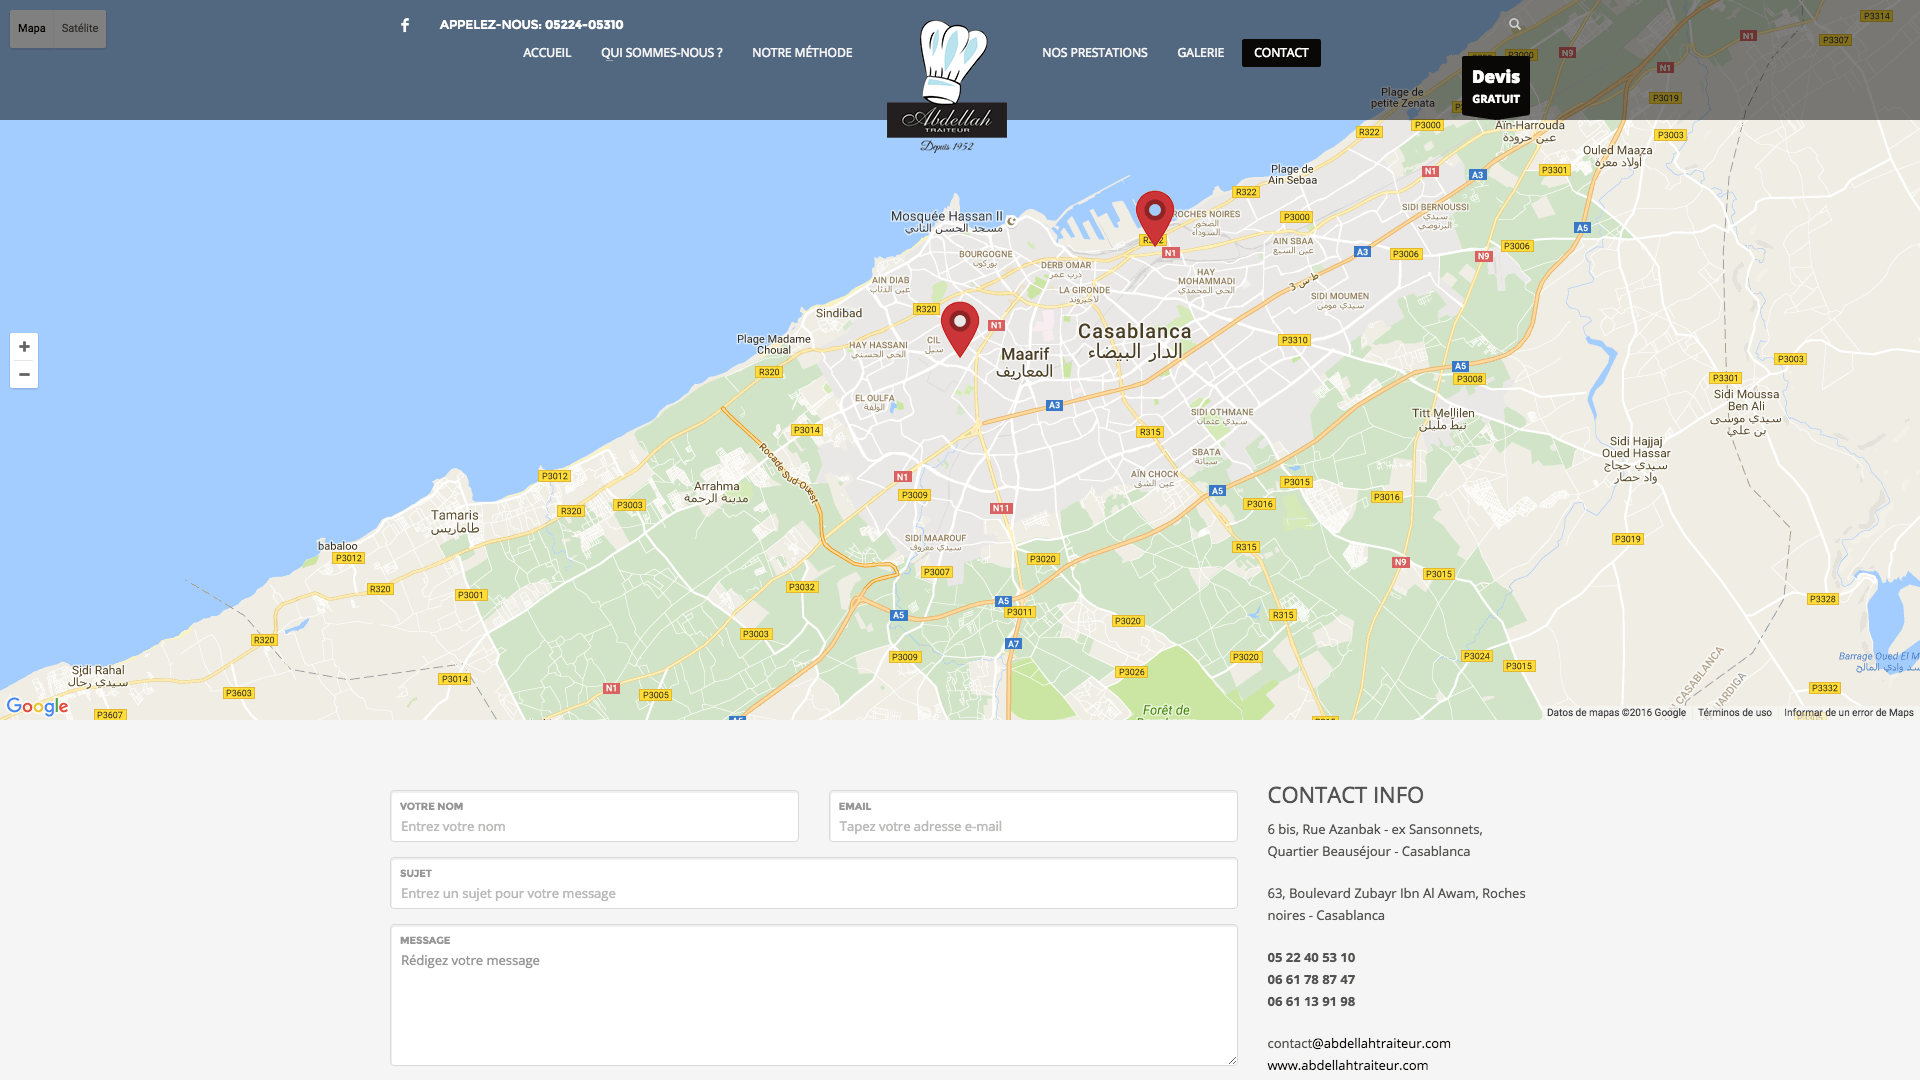This screenshot has width=1920, height=1080.
Task: Click contact@abdellahtraiteur.com email link
Action: point(1359,1043)
